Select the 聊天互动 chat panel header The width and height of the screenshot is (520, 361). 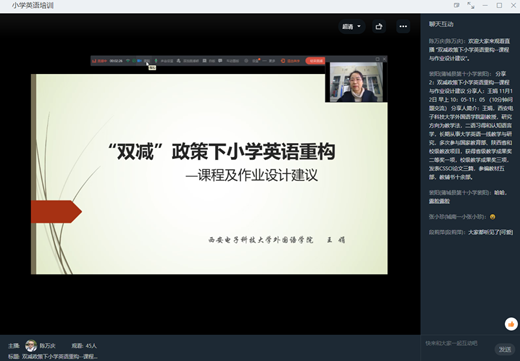pyautogui.click(x=441, y=24)
